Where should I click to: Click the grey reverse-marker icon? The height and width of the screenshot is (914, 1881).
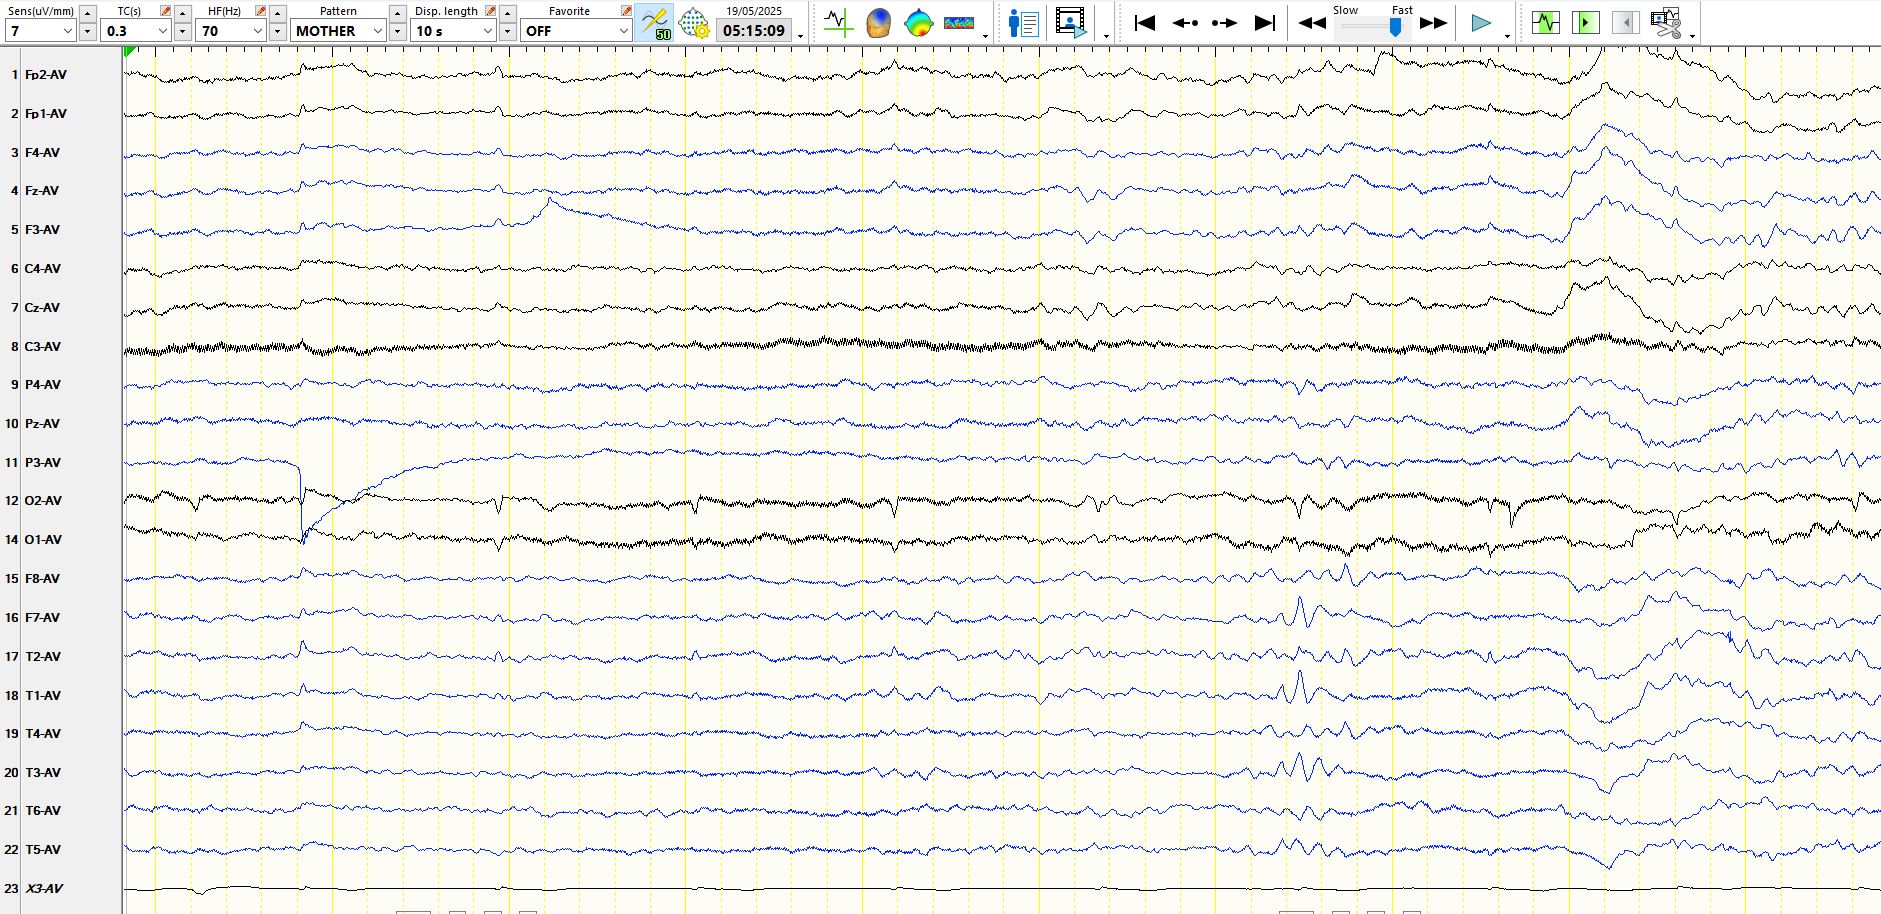pos(1626,22)
